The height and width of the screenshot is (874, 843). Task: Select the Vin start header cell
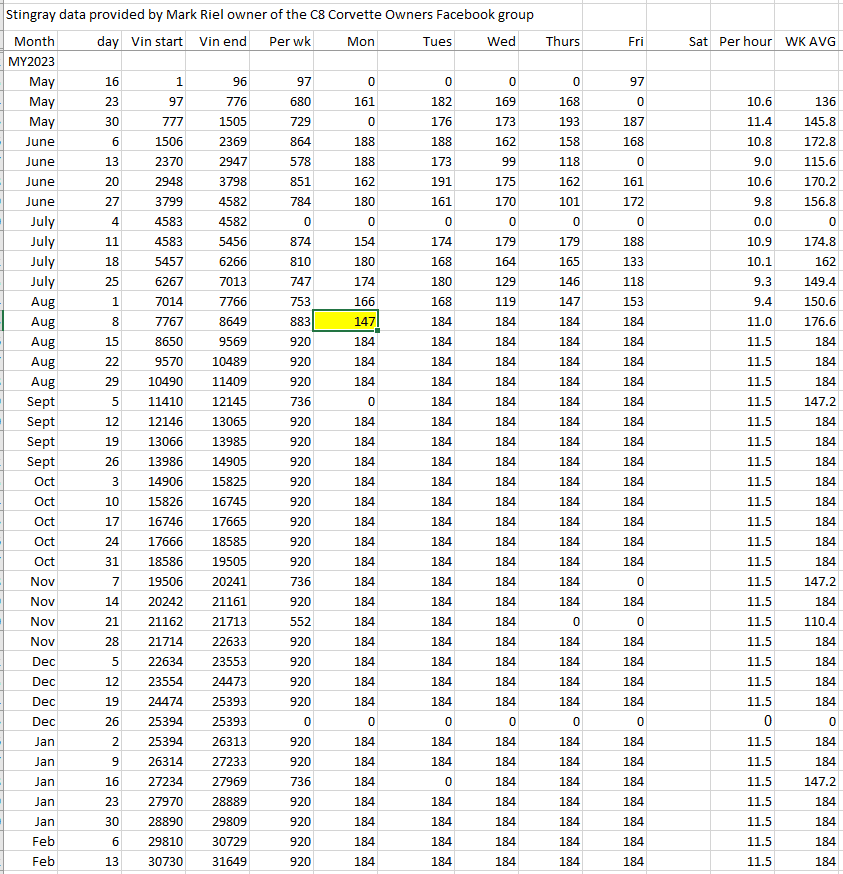point(157,41)
